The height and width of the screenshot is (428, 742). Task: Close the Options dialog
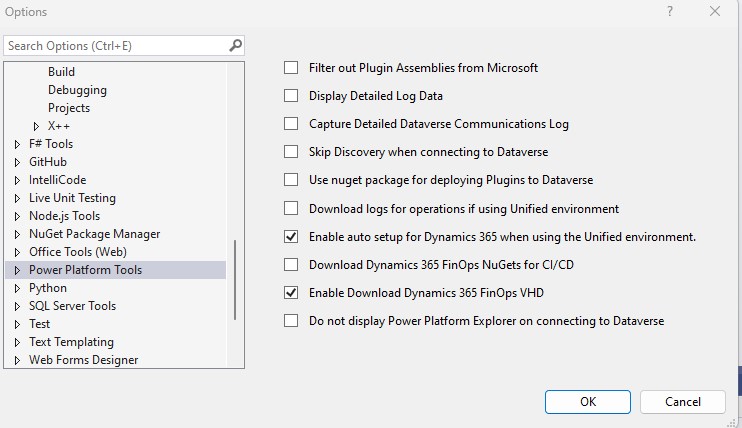pyautogui.click(x=715, y=11)
